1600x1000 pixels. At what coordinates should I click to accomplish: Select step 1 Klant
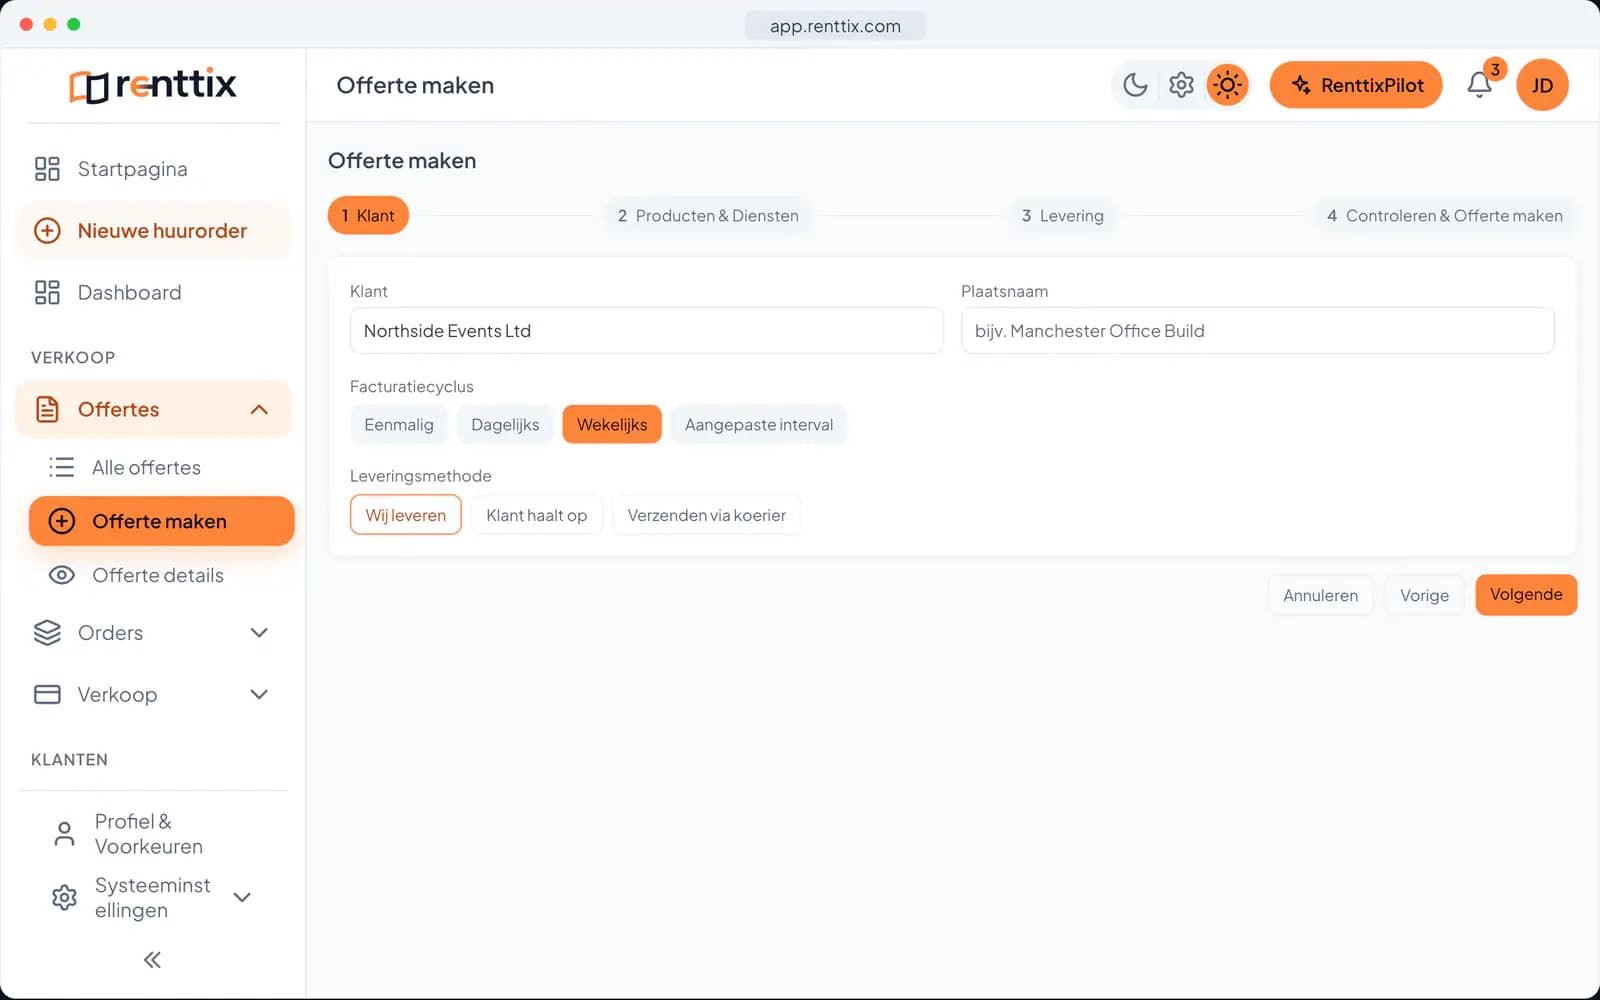[368, 216]
